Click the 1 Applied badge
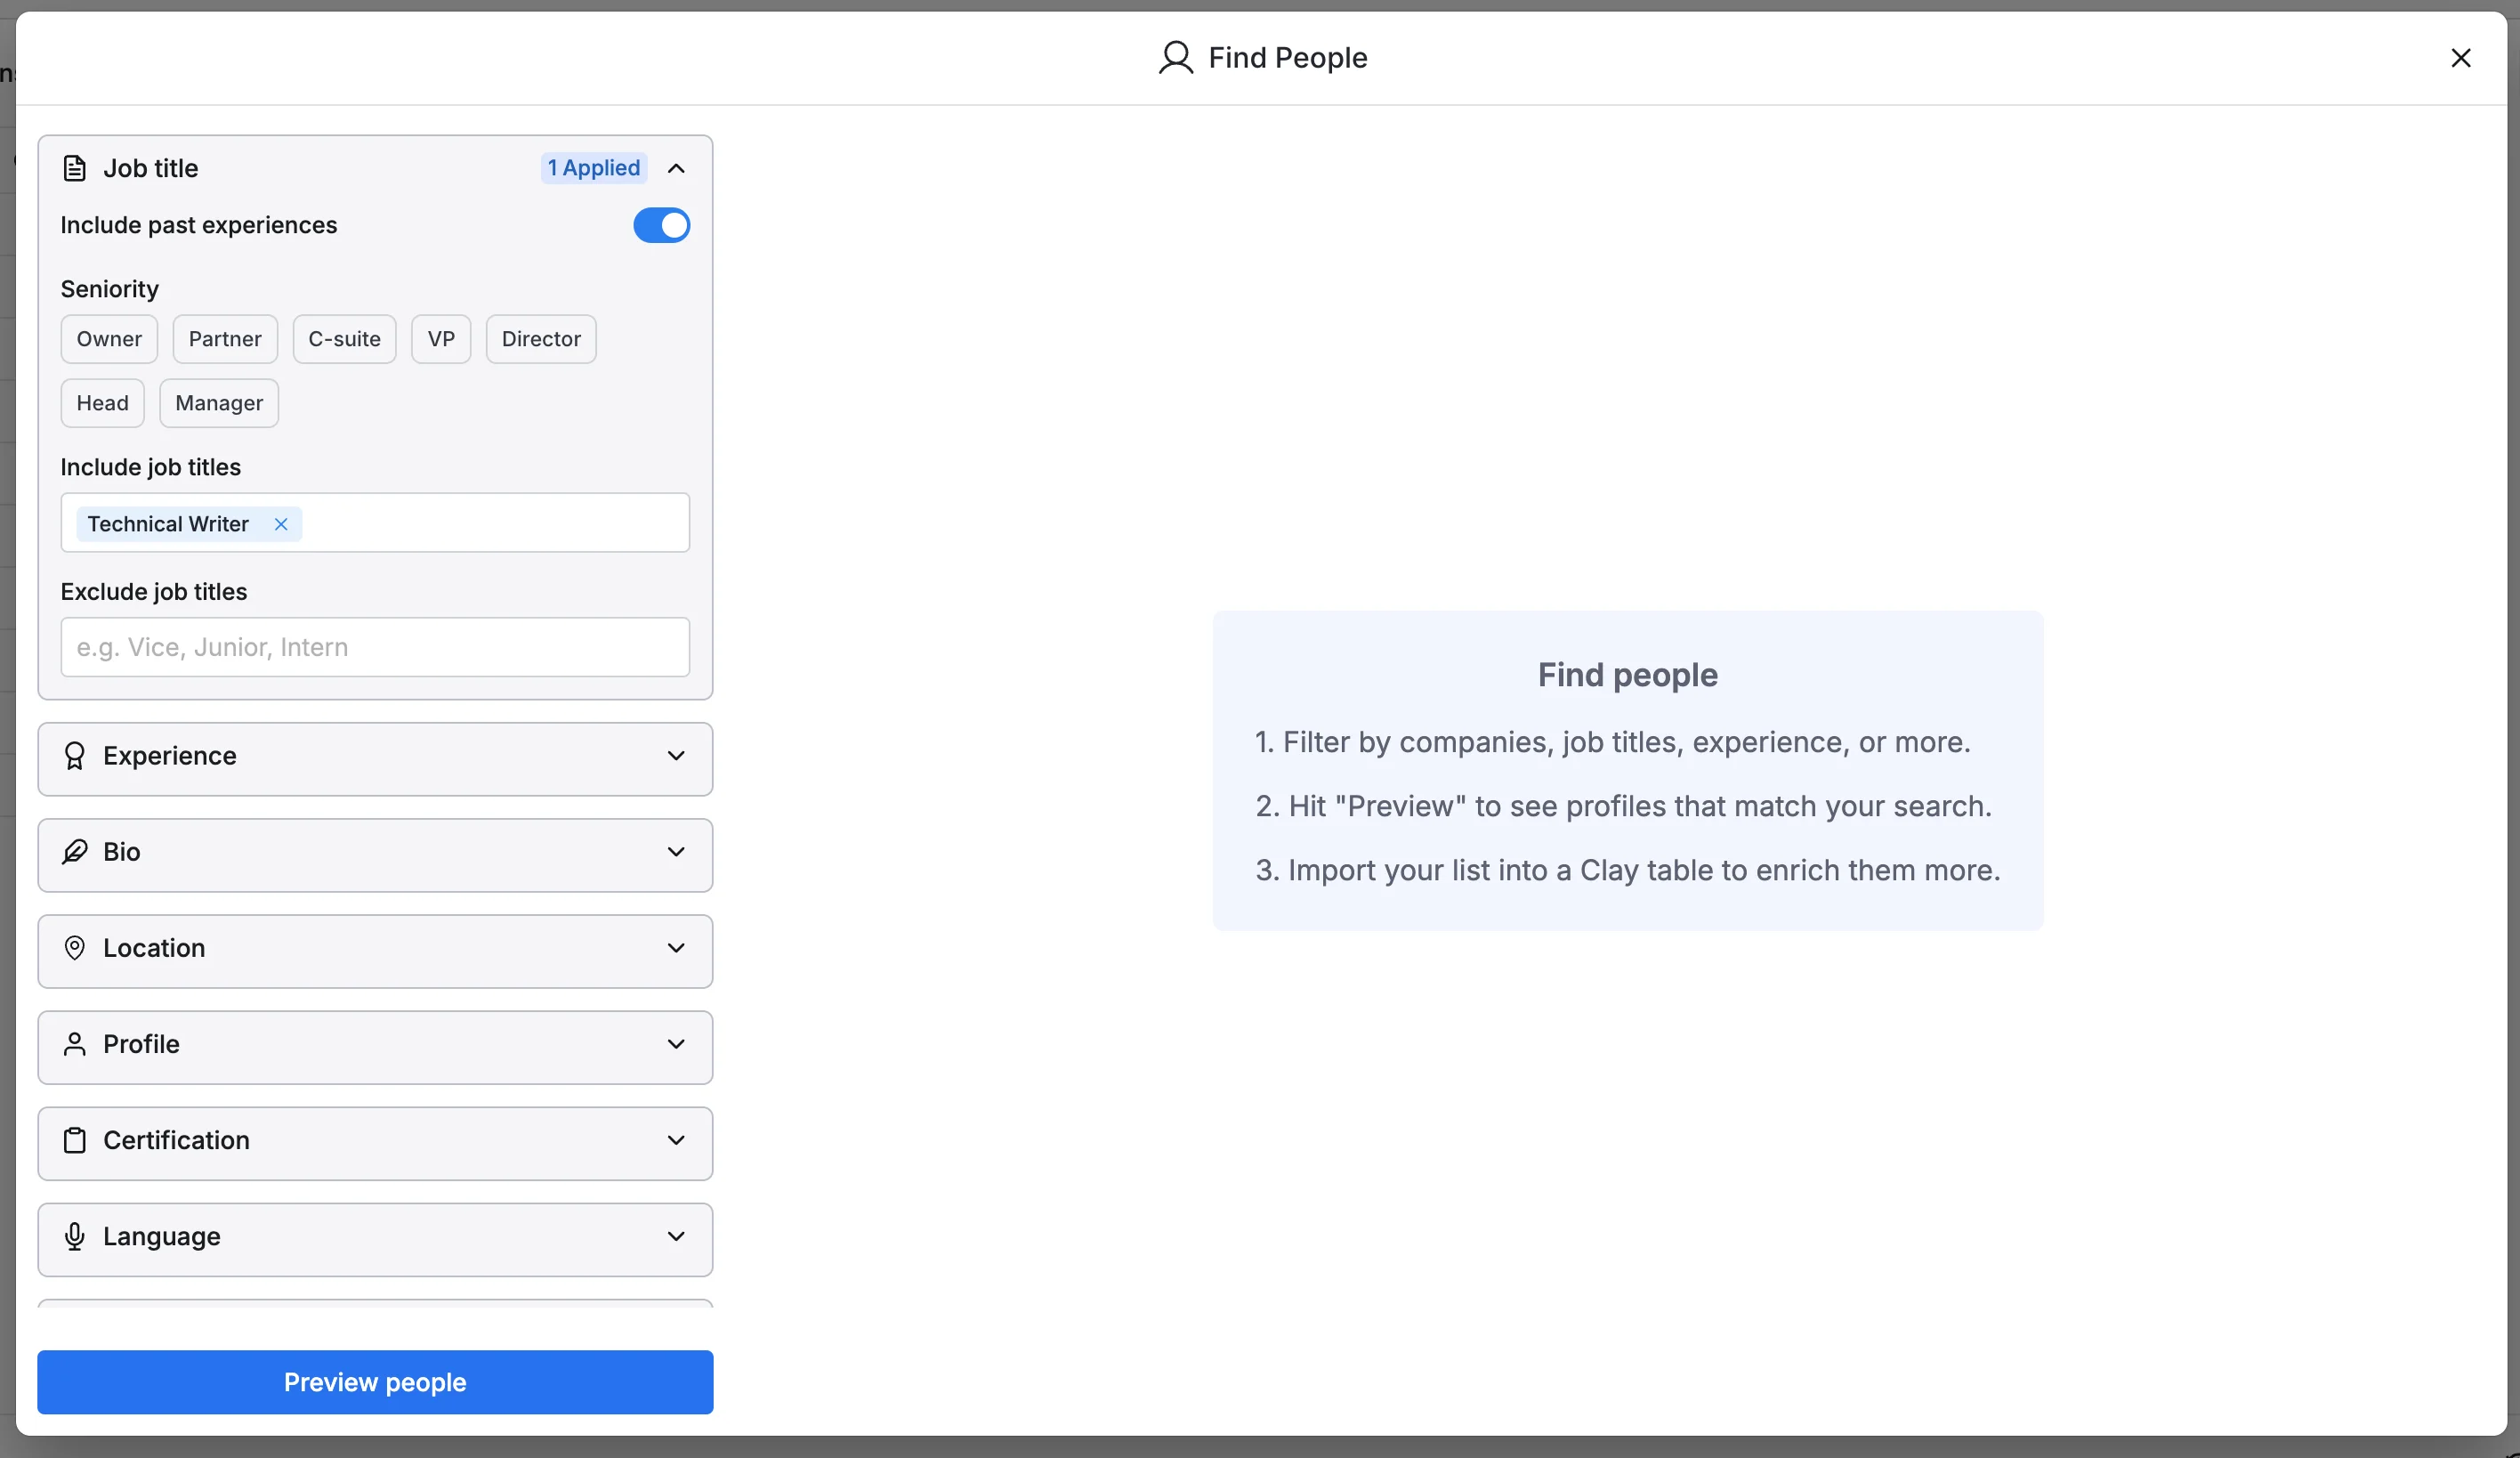The width and height of the screenshot is (2520, 1458). point(594,168)
